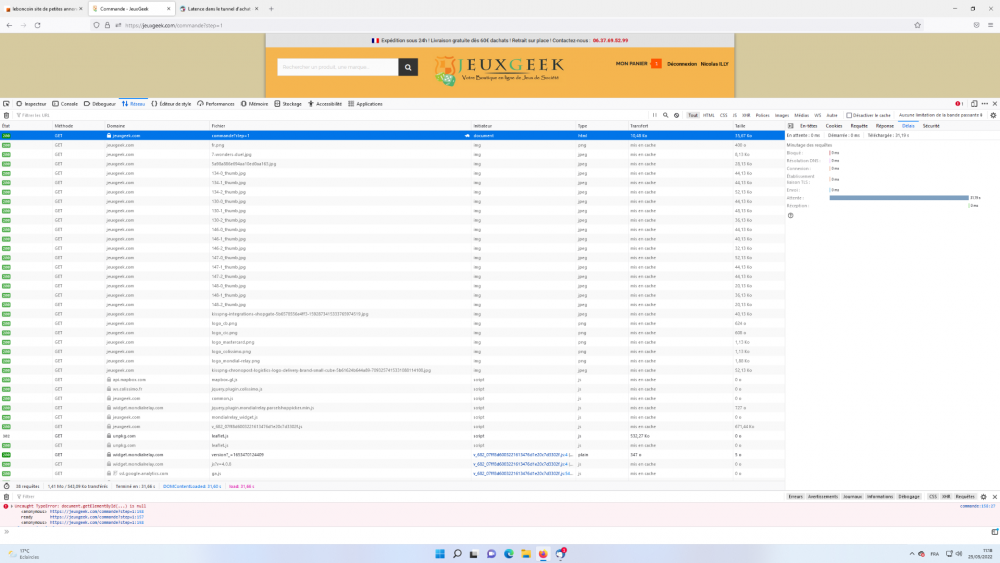
Task: Select the commande?step=1 request row
Action: click(x=392, y=135)
